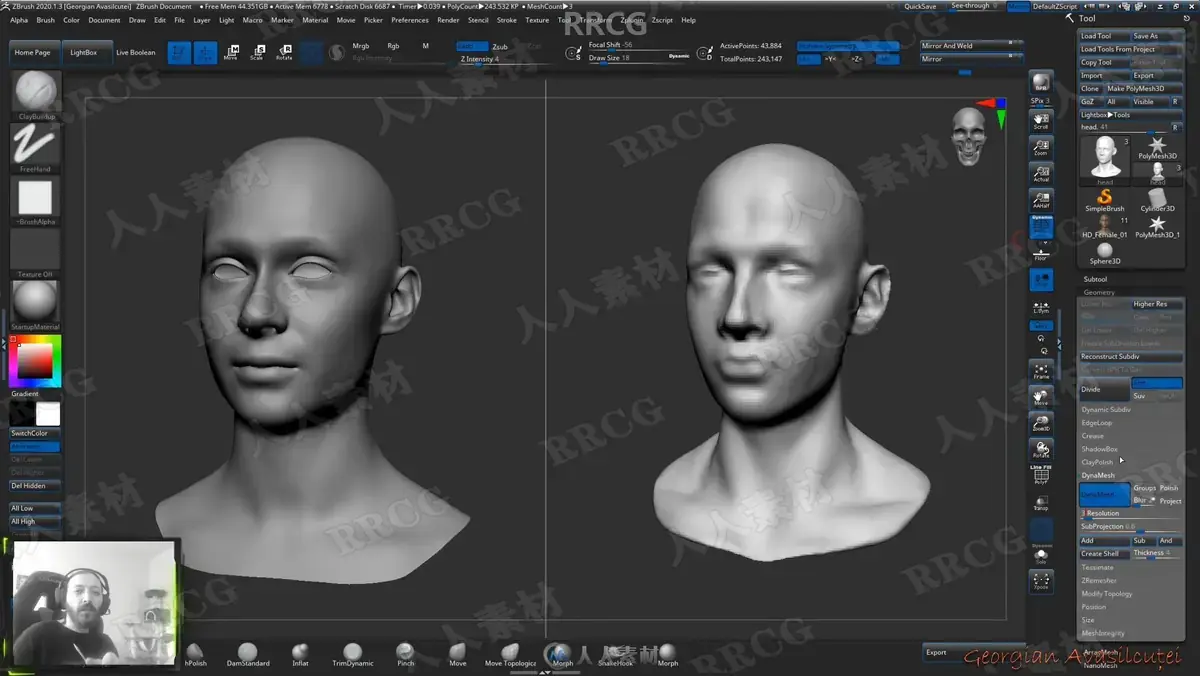Click the LightBox button
Viewport: 1200px width, 676px height.
click(84, 52)
